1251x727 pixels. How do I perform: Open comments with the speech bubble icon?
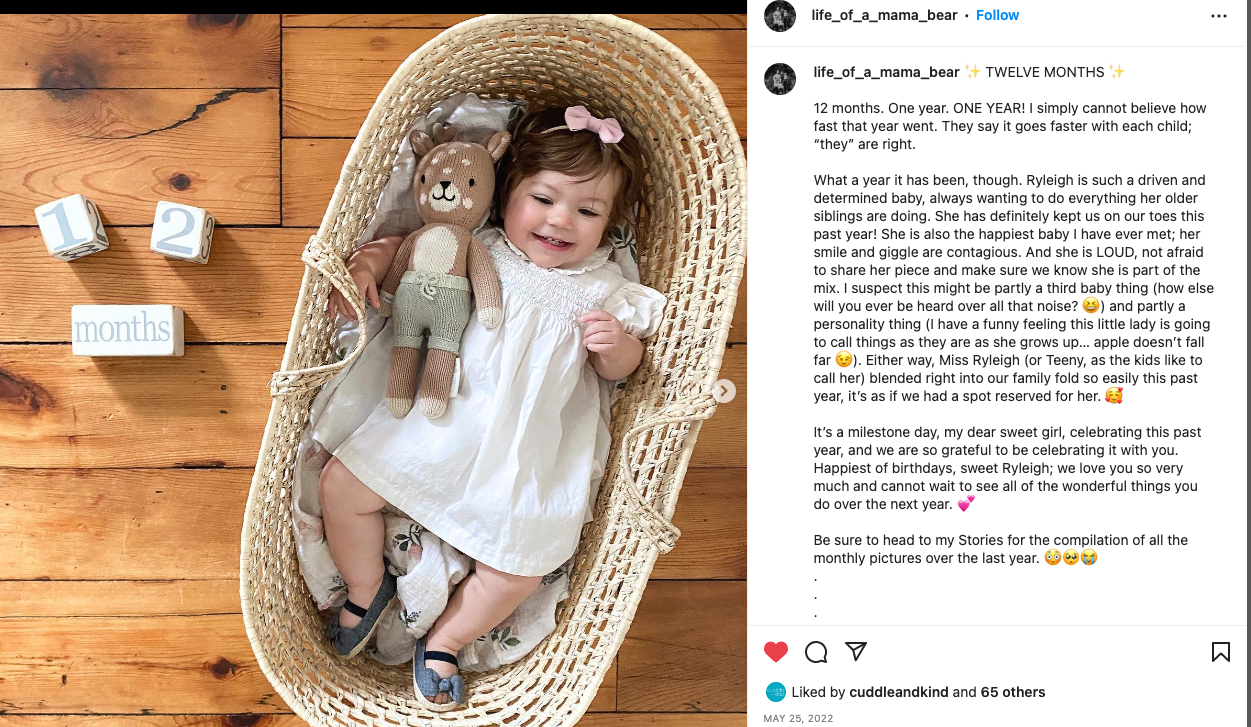coord(816,652)
